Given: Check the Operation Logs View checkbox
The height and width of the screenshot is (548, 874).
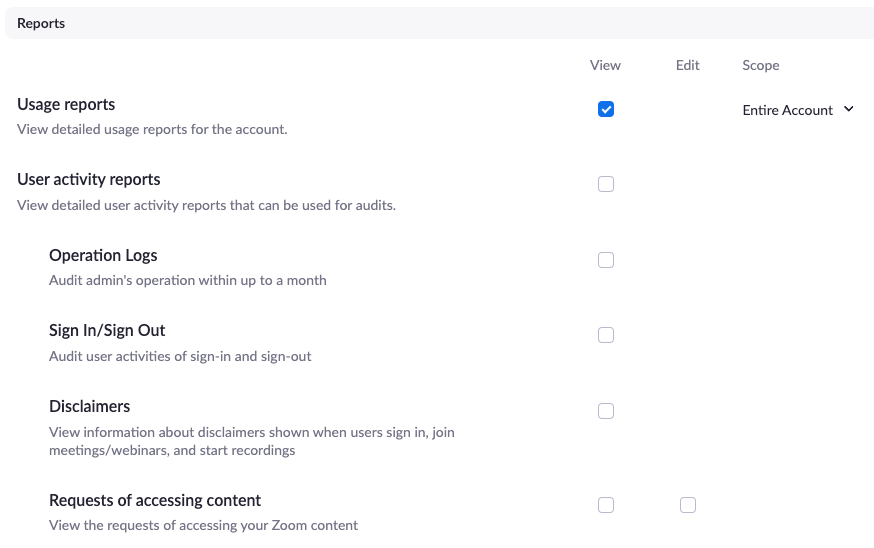Looking at the screenshot, I should pos(606,260).
